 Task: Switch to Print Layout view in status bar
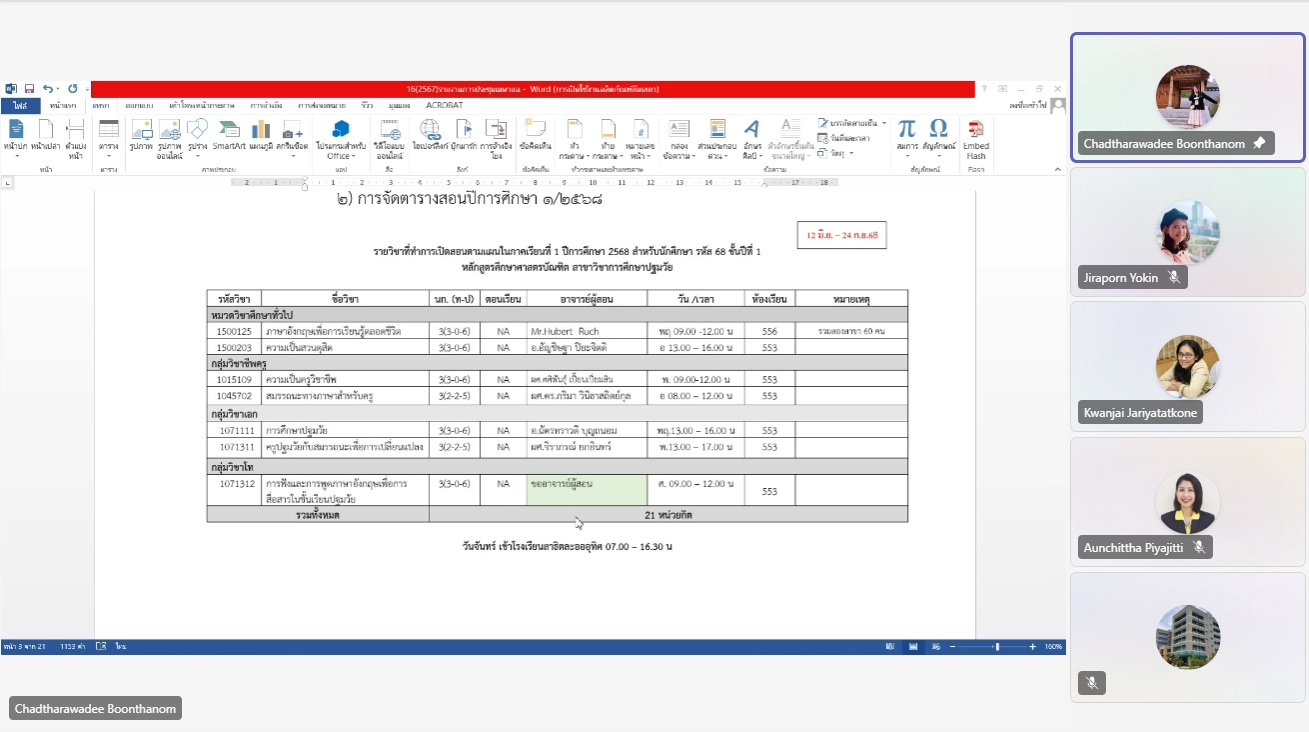(913, 647)
